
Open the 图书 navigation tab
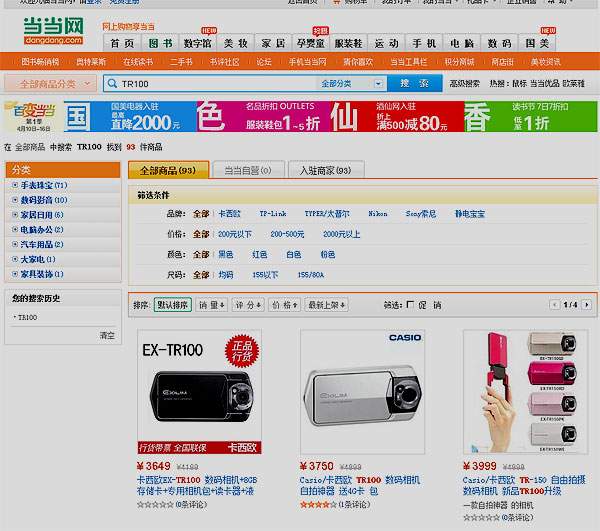(x=160, y=43)
